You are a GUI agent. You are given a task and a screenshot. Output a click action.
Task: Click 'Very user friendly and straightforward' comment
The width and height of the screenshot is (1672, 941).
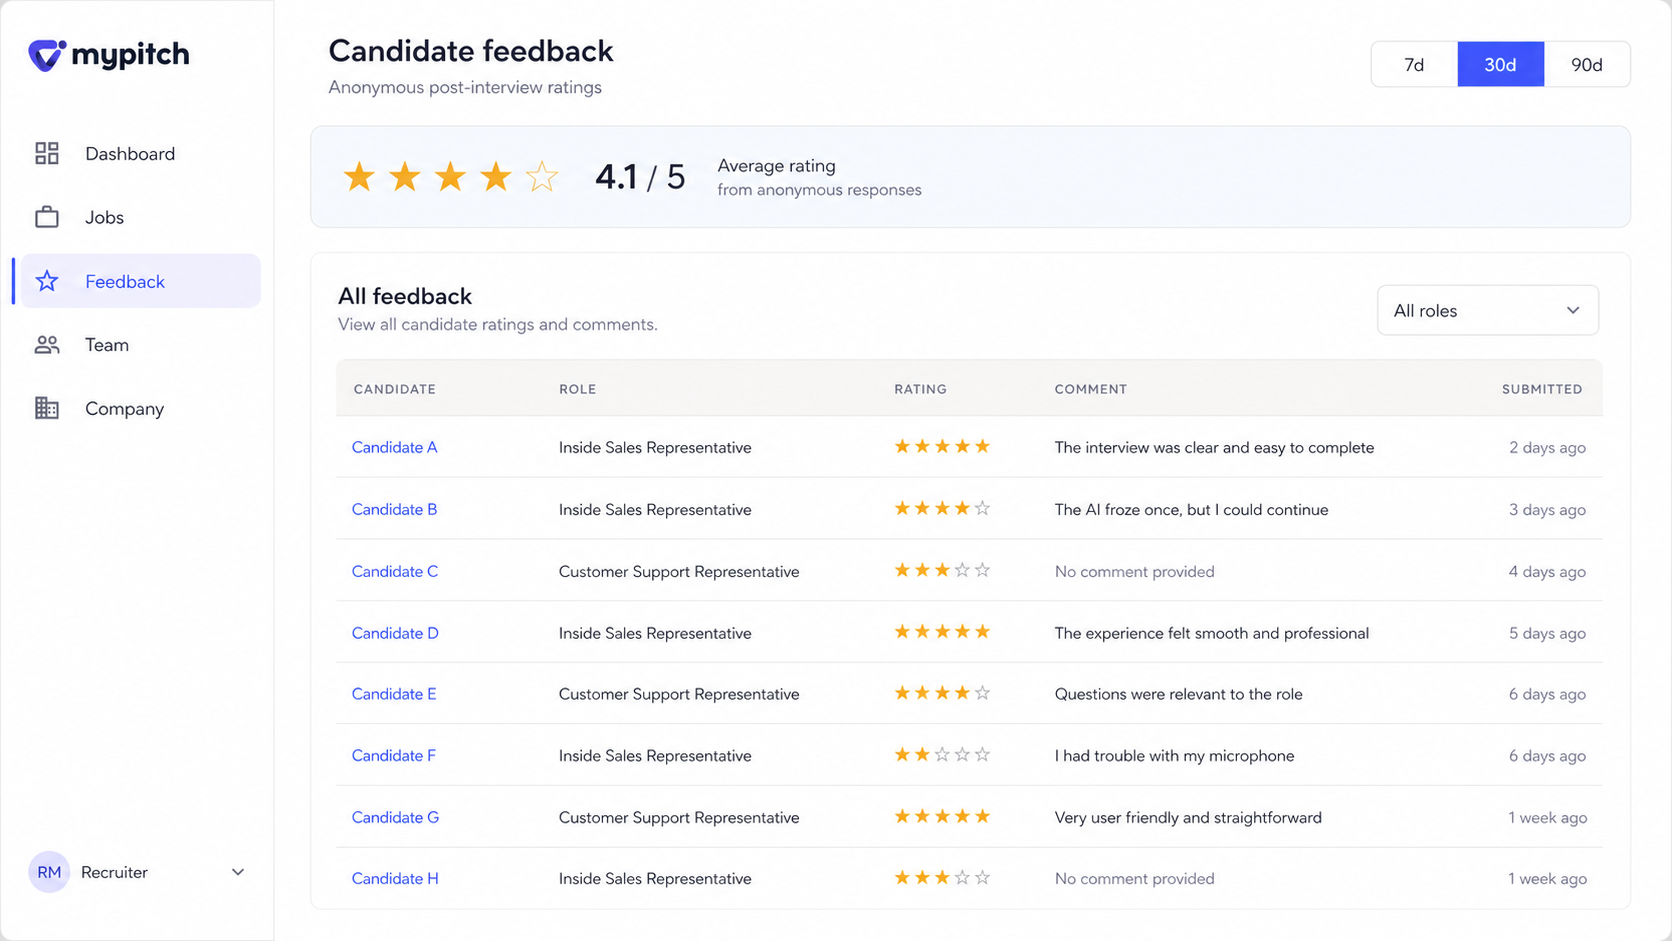click(x=1188, y=817)
